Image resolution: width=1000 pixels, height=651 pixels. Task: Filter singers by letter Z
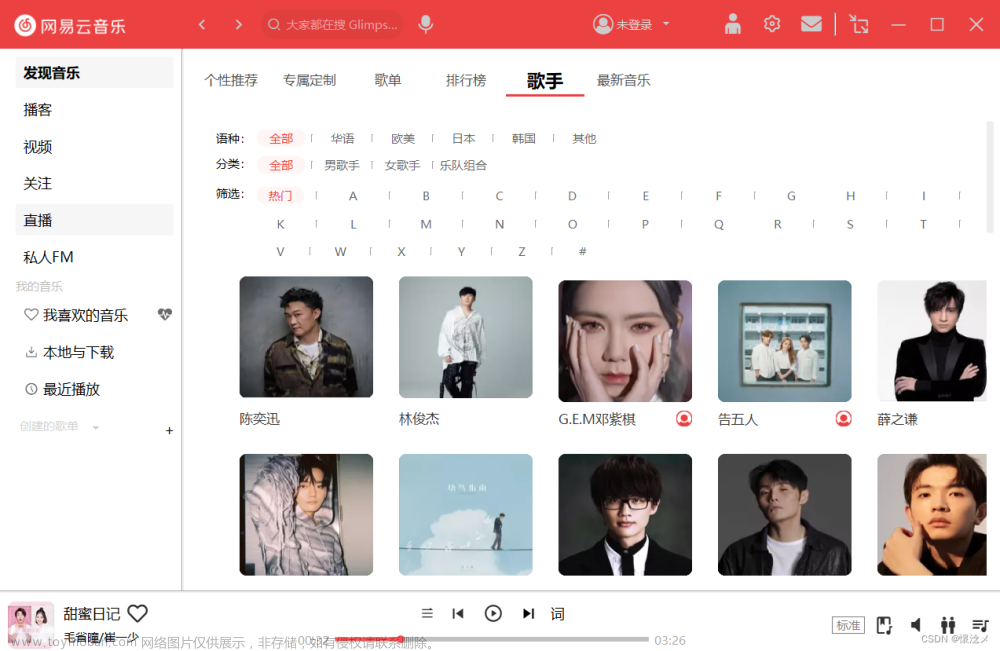[x=522, y=251]
